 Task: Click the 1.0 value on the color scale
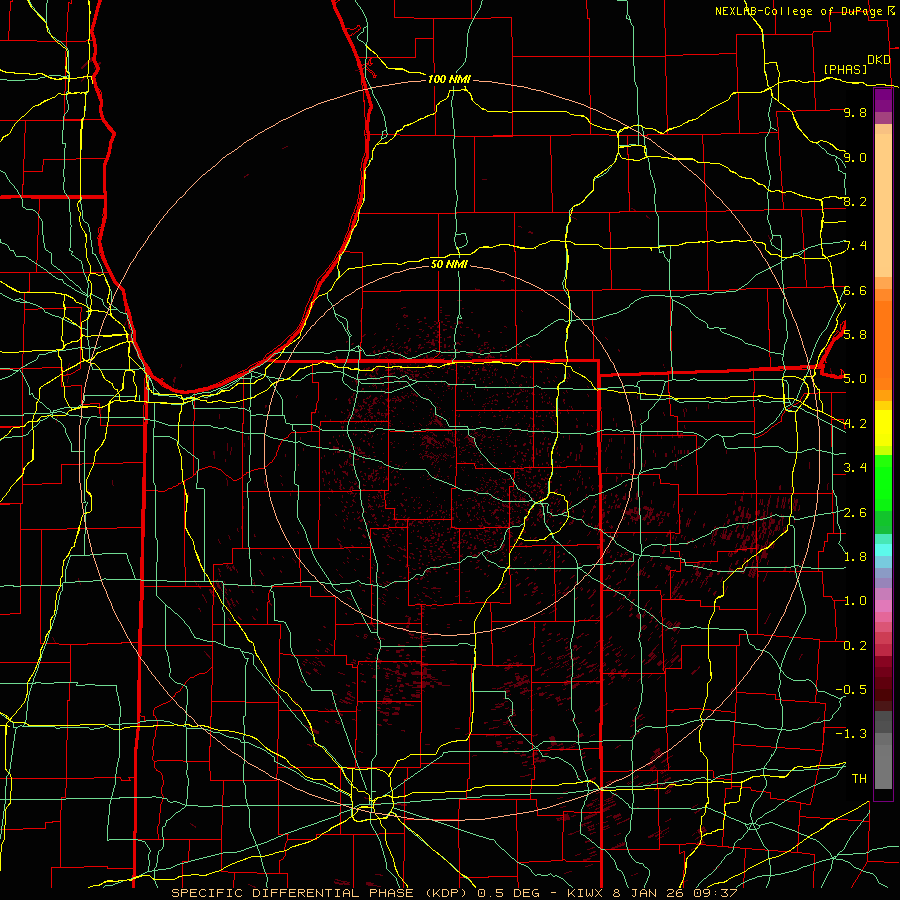(855, 600)
